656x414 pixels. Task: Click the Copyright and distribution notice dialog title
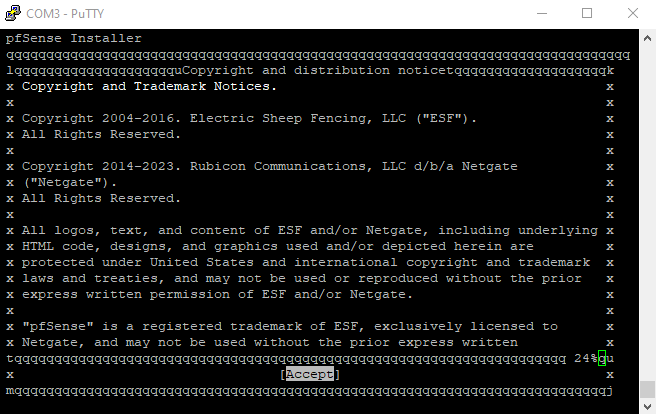tap(318, 70)
